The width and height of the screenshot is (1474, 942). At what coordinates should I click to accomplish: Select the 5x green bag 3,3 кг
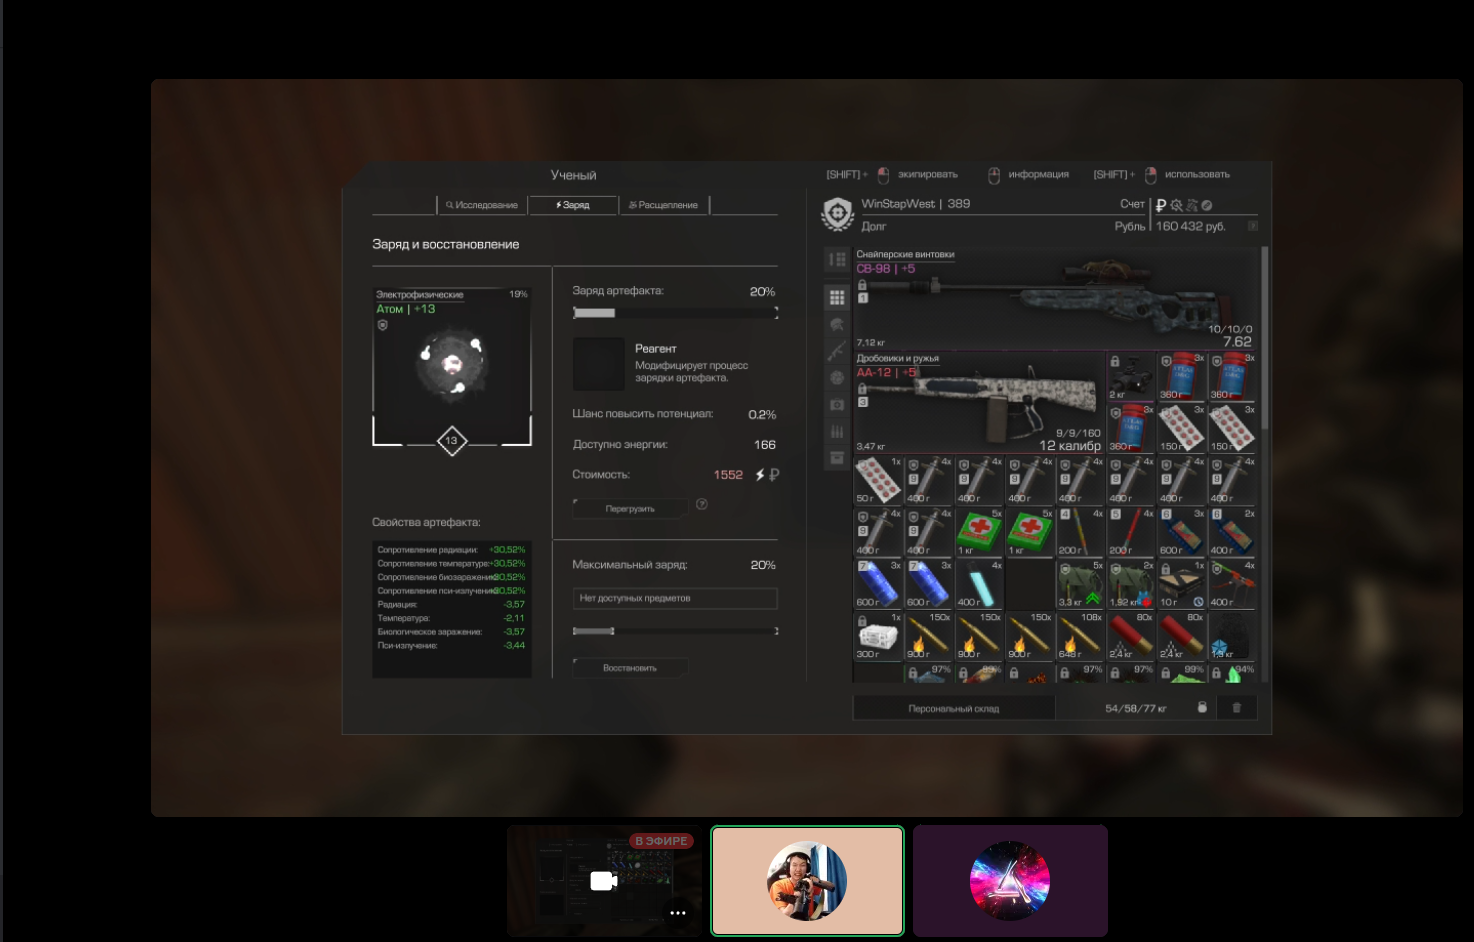pos(1080,584)
